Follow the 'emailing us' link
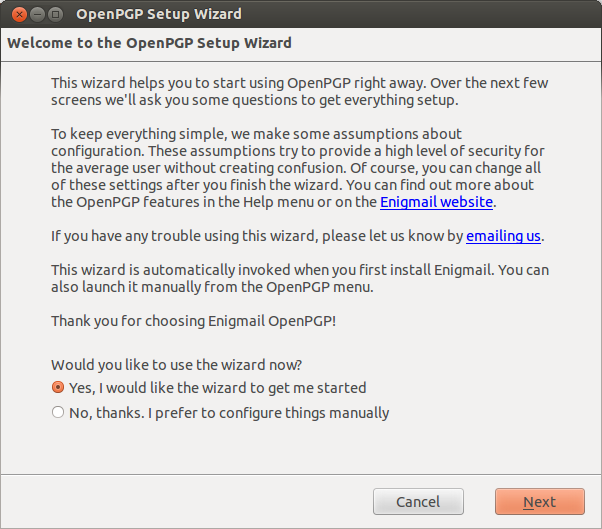Viewport: 602px width, 529px height. 503,236
